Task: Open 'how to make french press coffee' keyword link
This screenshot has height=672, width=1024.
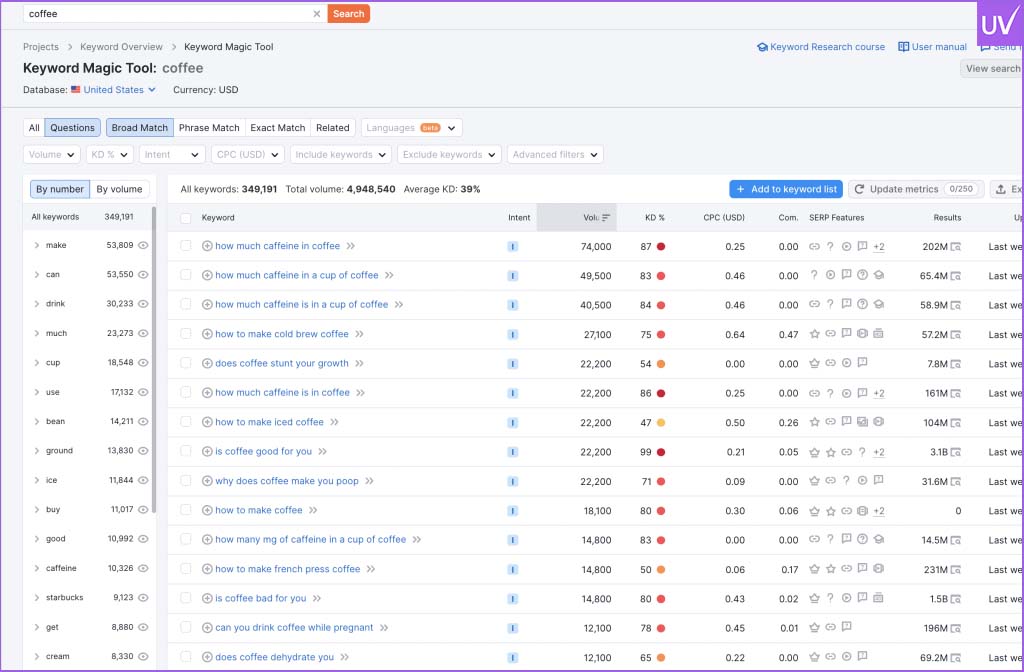Action: [x=287, y=569]
